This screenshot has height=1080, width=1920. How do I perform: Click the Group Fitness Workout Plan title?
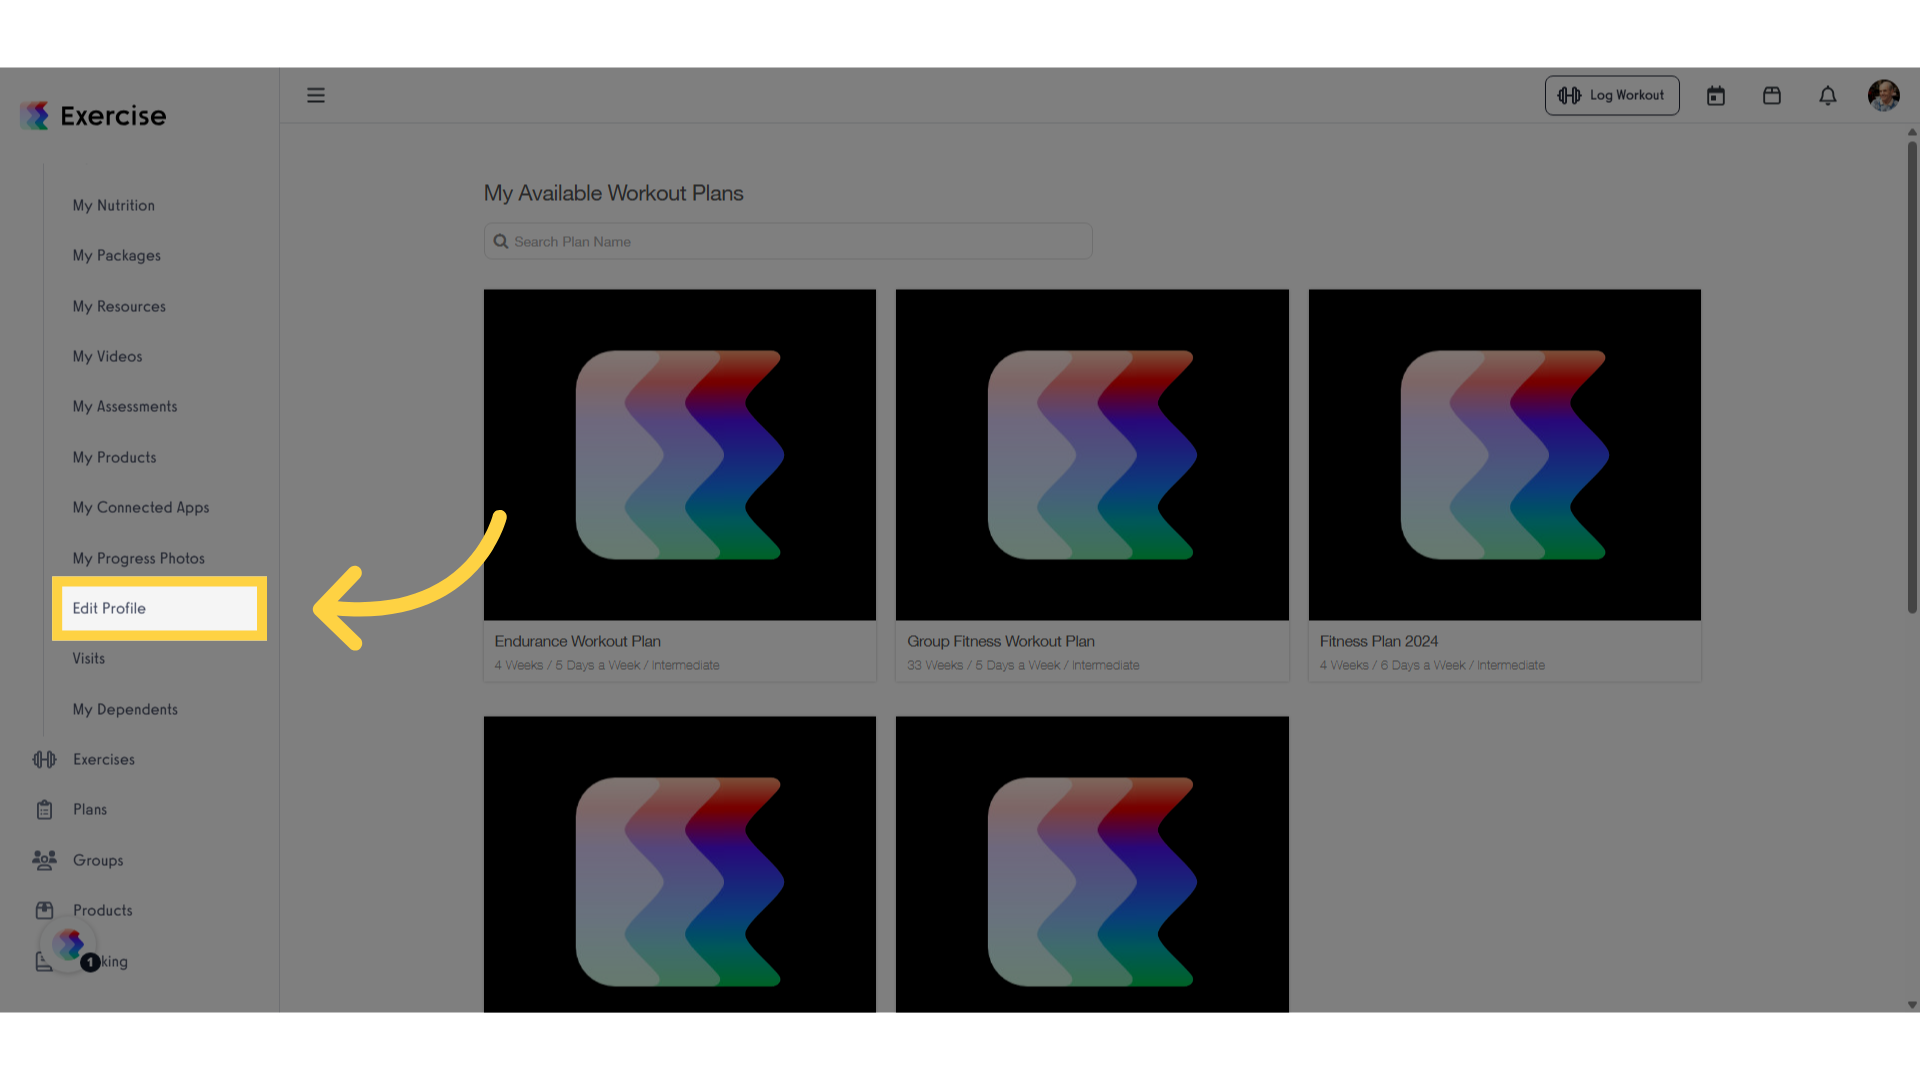(x=1001, y=642)
